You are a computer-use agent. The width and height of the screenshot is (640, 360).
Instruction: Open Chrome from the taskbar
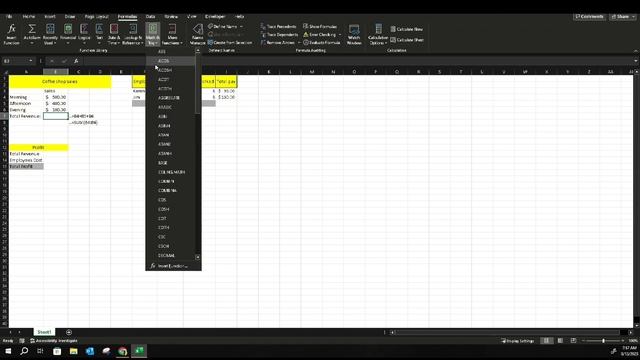[x=122, y=351]
